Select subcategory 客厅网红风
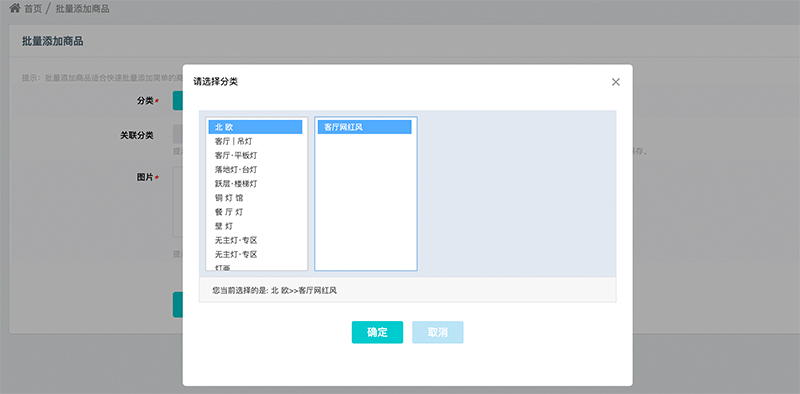 [364, 127]
